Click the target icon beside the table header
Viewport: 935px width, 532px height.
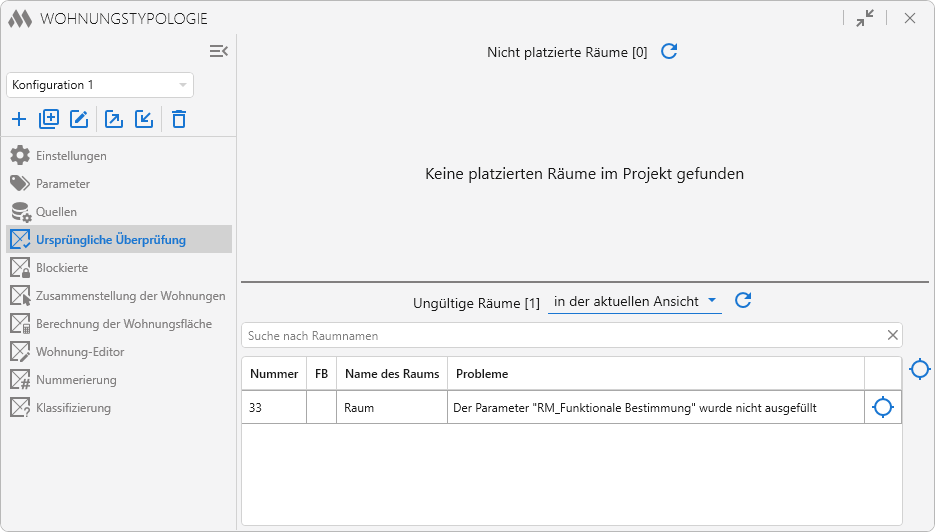[x=919, y=370]
